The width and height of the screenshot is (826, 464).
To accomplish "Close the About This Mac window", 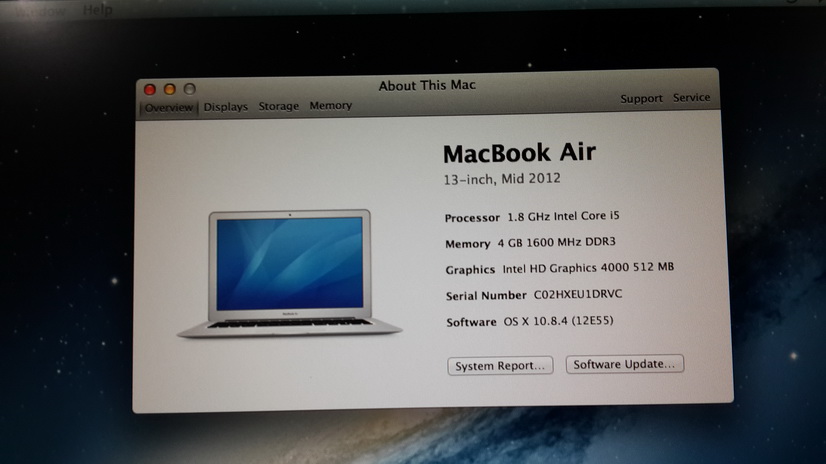I will tap(151, 89).
